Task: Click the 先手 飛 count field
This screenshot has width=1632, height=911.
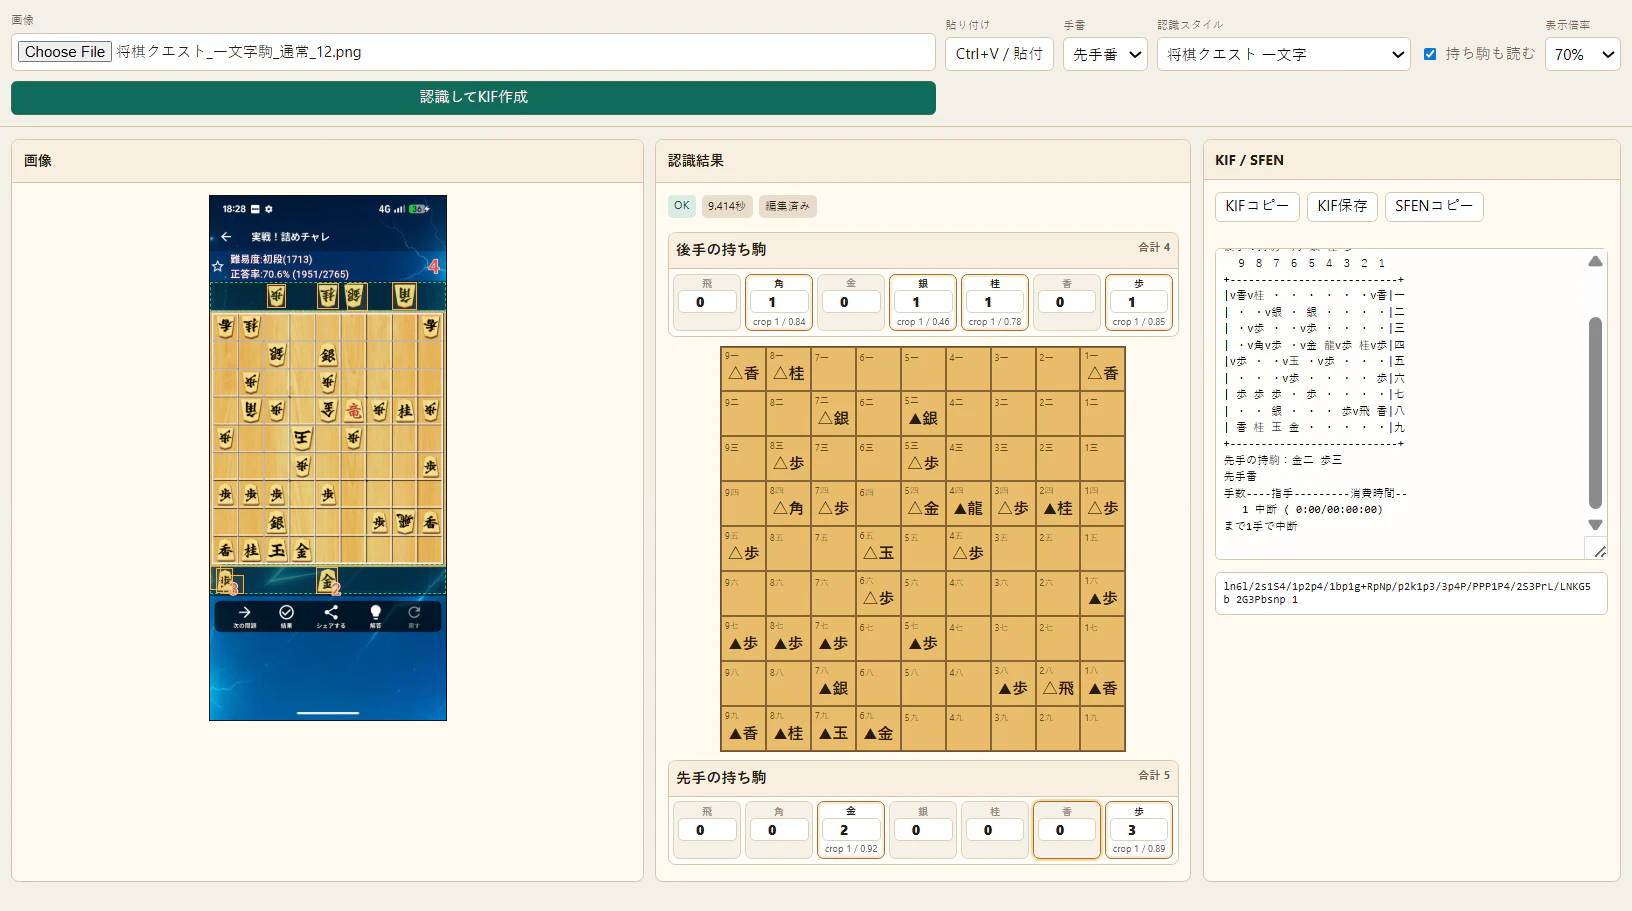Action: [707, 830]
